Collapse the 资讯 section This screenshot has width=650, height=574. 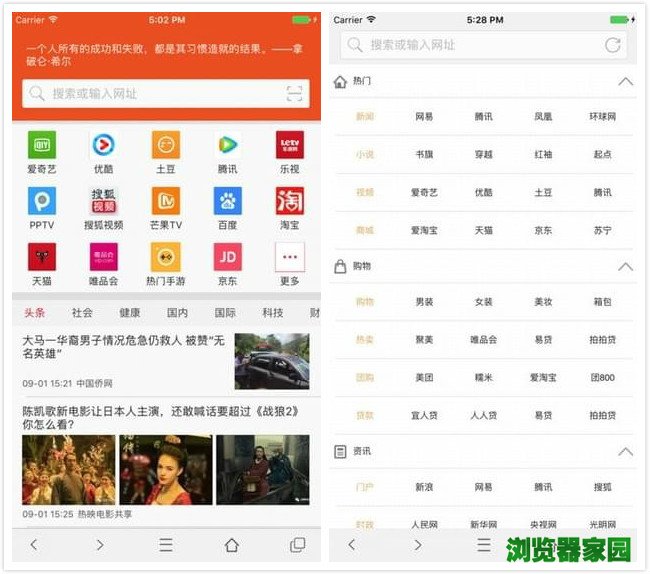point(625,452)
